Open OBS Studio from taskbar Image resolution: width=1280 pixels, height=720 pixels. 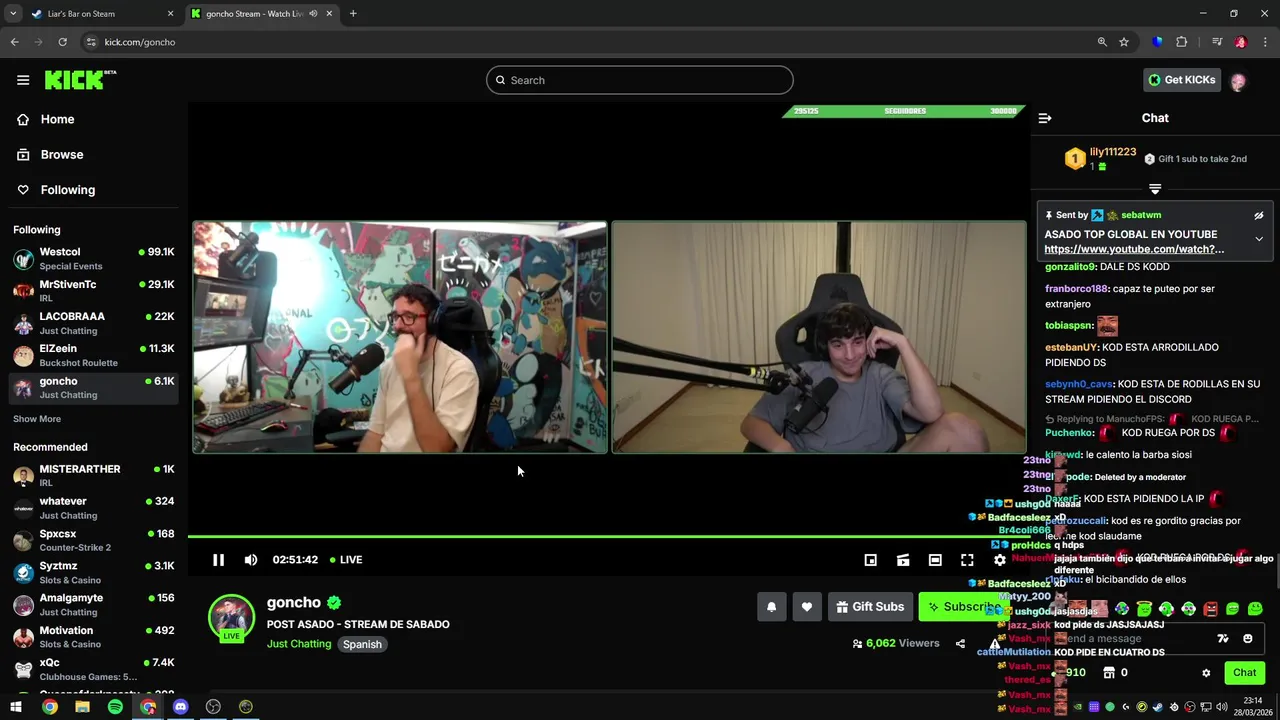213,707
